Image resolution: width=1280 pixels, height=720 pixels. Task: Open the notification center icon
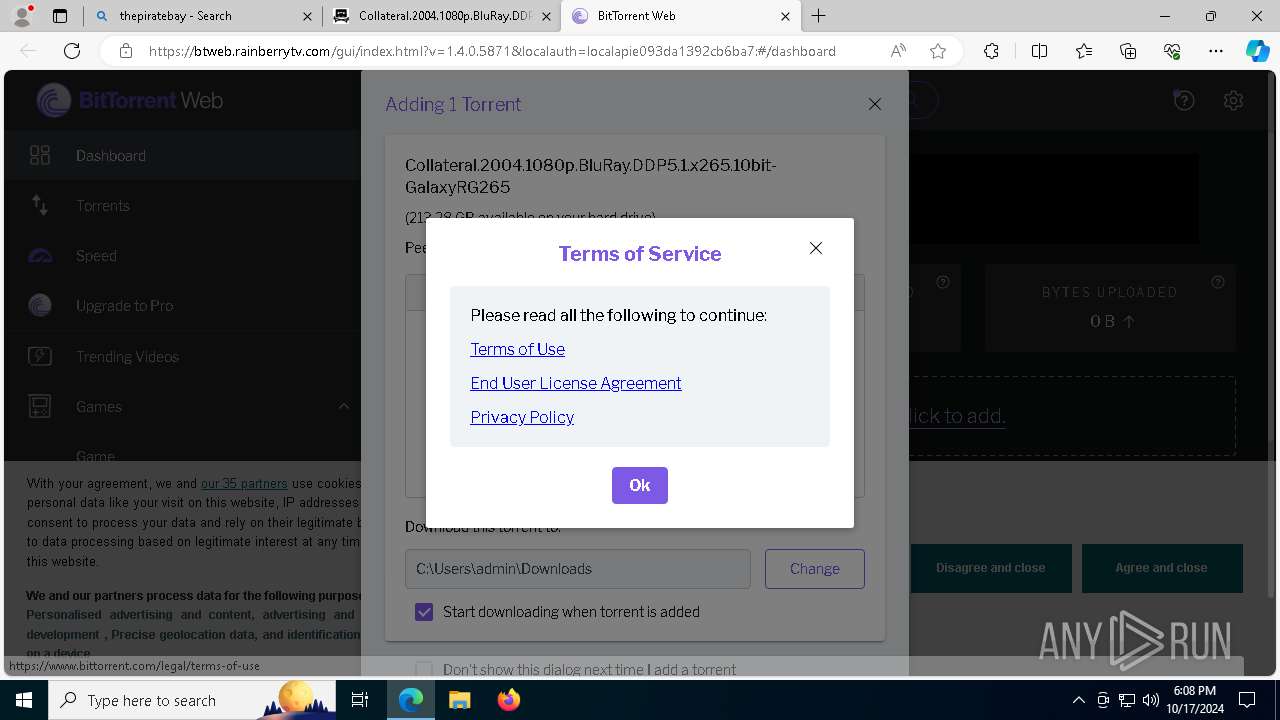(1247, 700)
